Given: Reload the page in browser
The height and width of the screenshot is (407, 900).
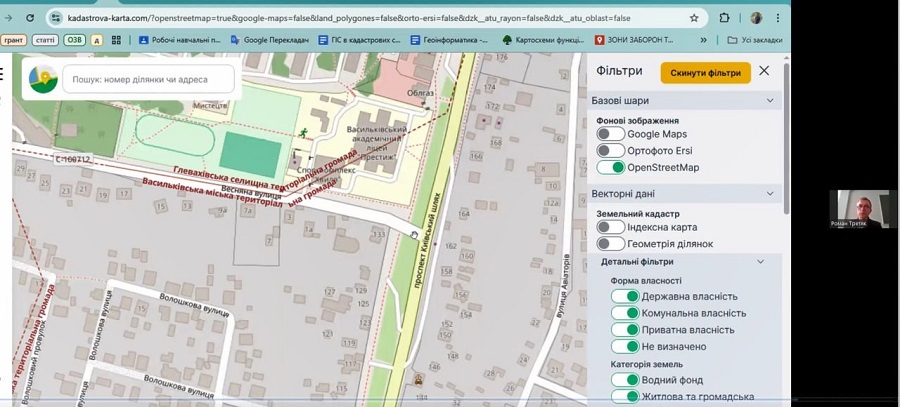Looking at the screenshot, I should tap(30, 18).
